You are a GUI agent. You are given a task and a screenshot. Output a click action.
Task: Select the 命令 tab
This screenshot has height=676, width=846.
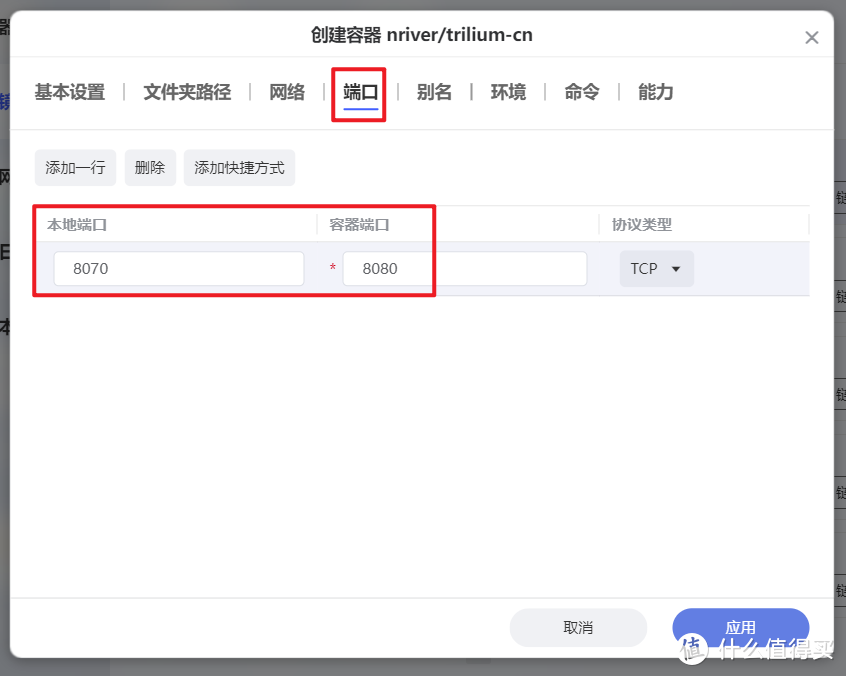pyautogui.click(x=581, y=92)
